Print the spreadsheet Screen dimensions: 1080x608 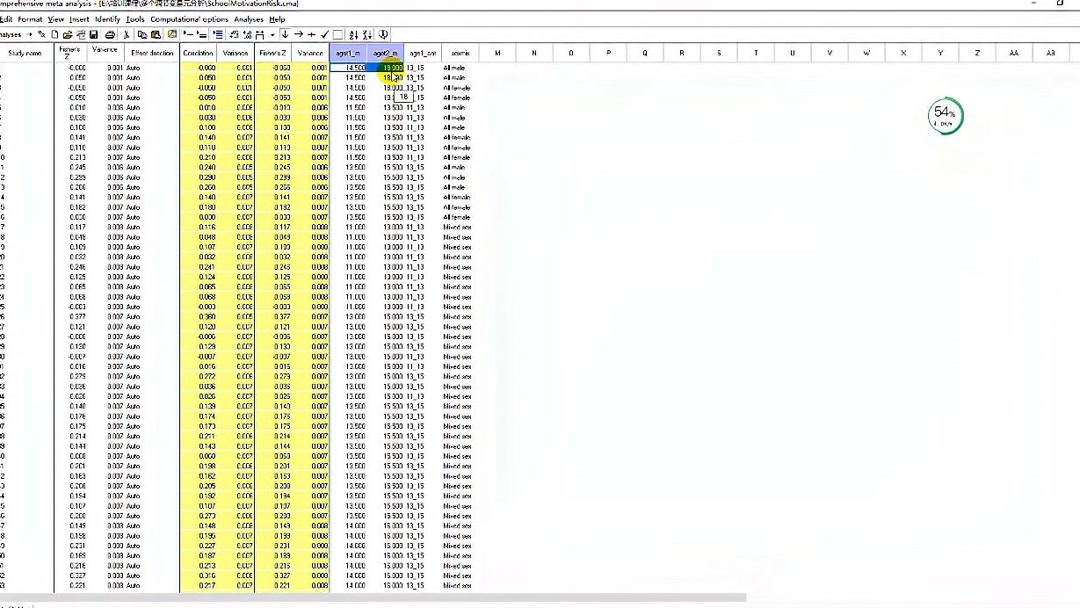coord(109,34)
